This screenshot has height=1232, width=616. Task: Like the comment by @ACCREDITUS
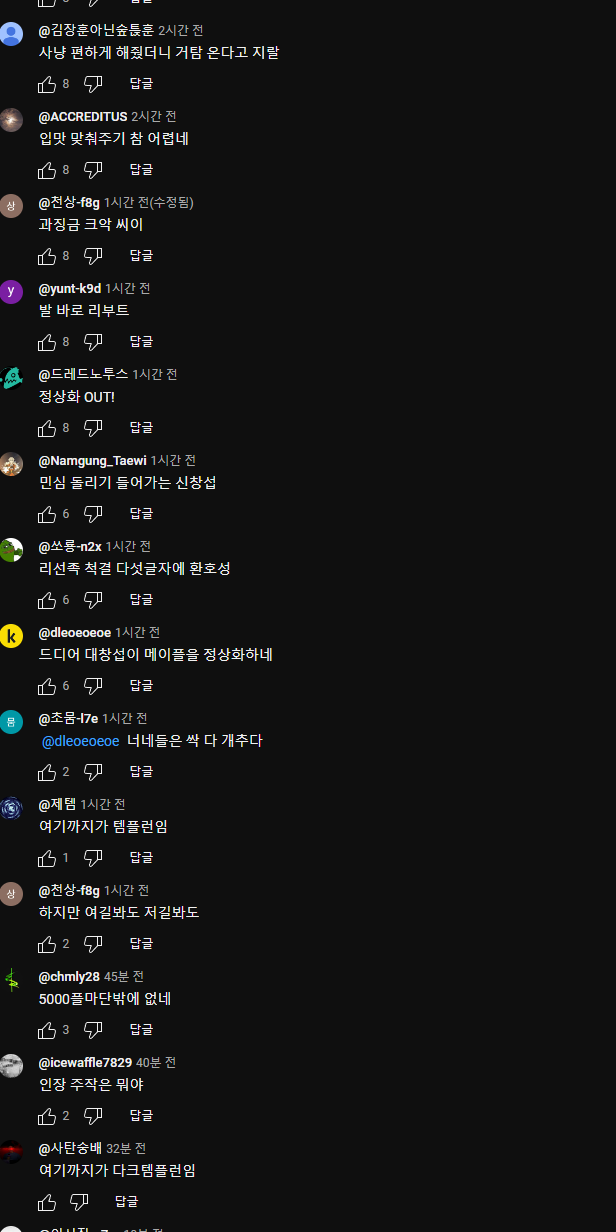coord(47,170)
